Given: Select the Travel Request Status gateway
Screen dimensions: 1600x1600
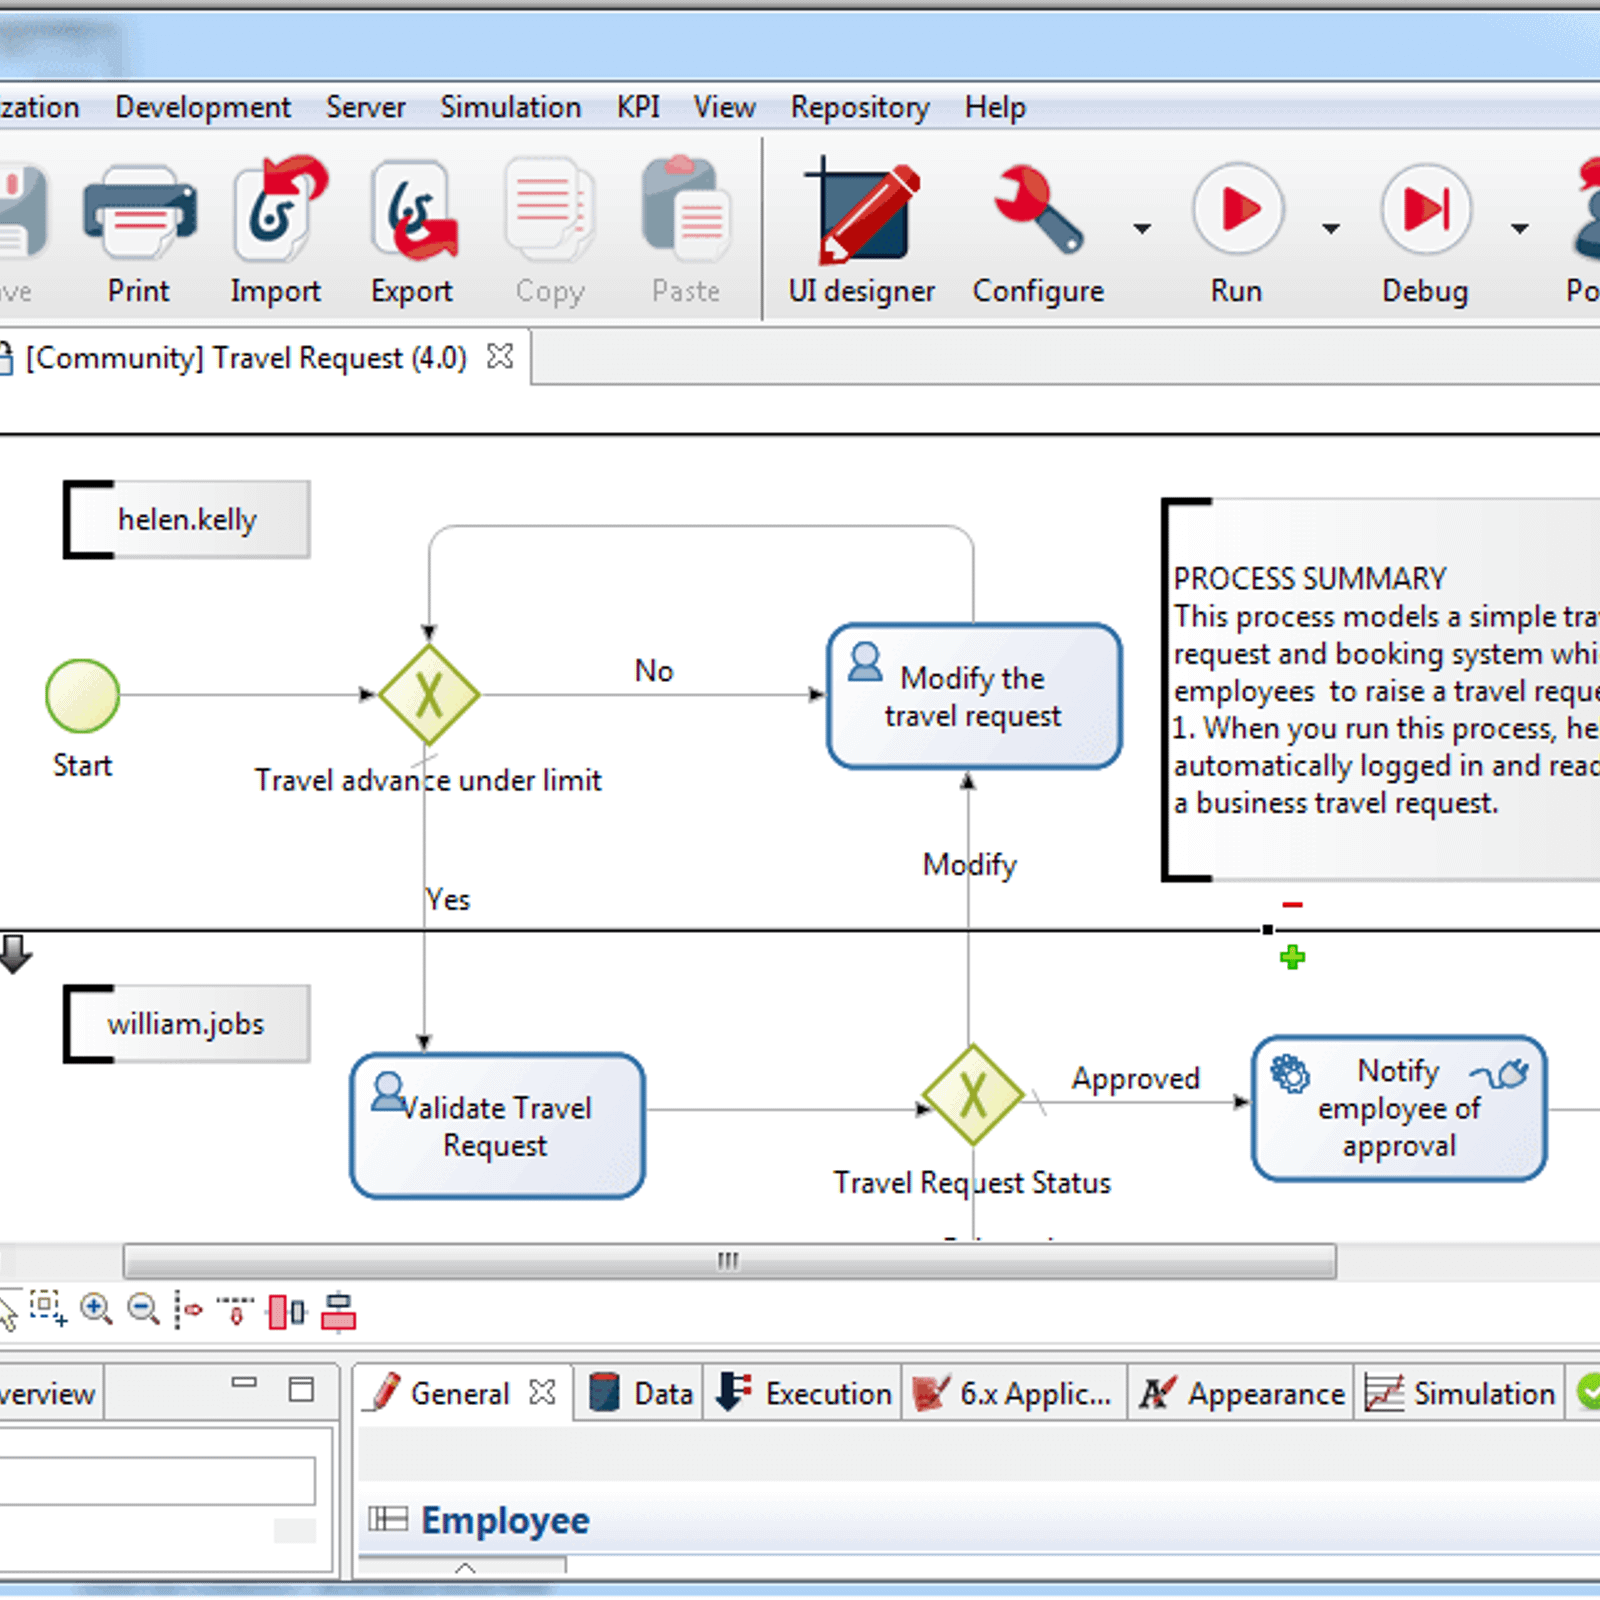Looking at the screenshot, I should [x=973, y=1096].
